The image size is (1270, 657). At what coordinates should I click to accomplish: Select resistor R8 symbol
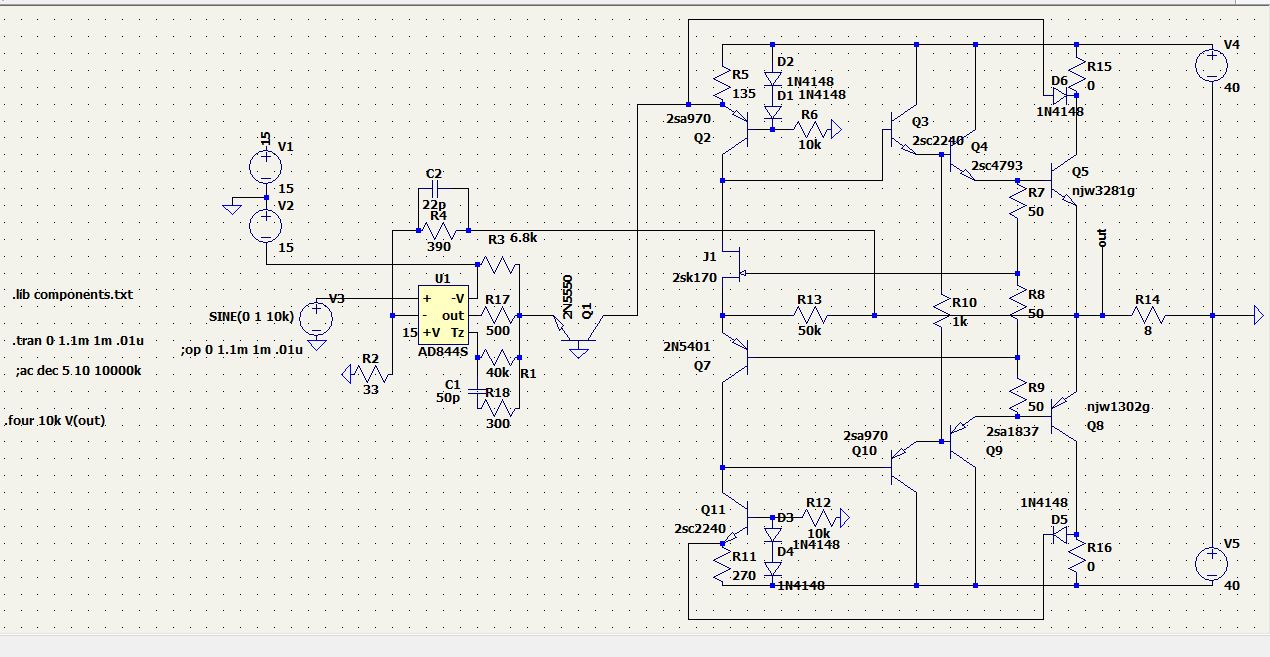(x=1018, y=304)
